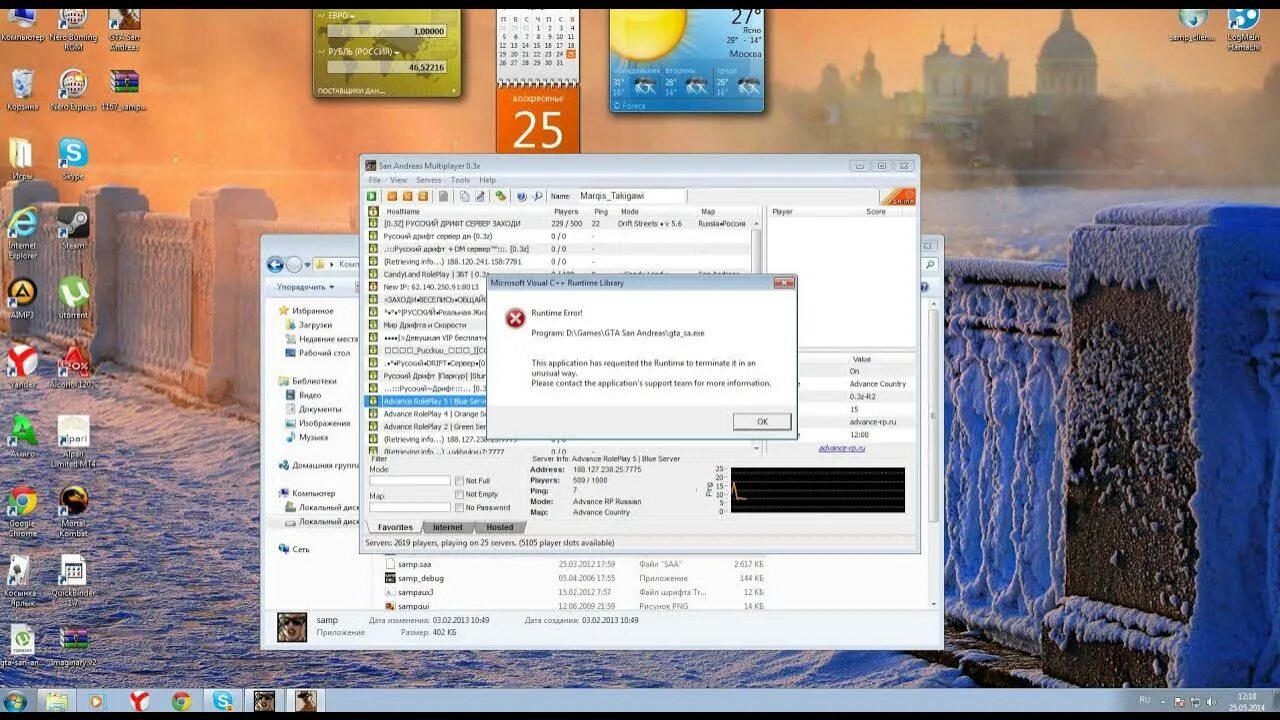
Task: Switch to Hosted tab
Action: (x=499, y=527)
